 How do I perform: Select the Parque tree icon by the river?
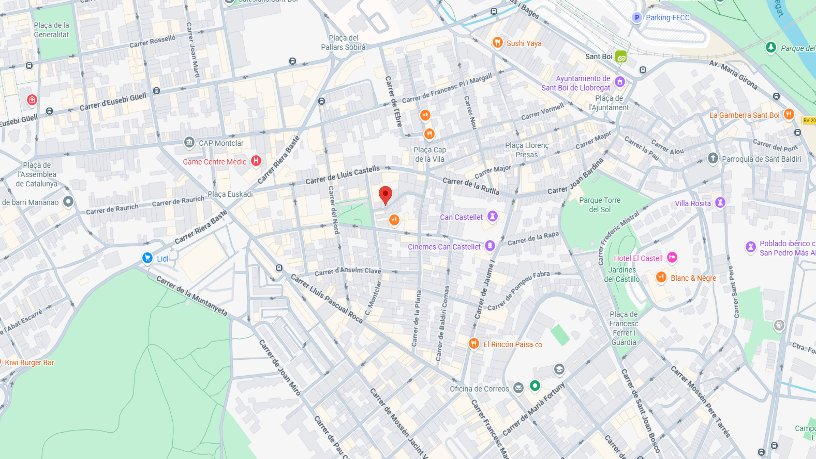click(771, 47)
